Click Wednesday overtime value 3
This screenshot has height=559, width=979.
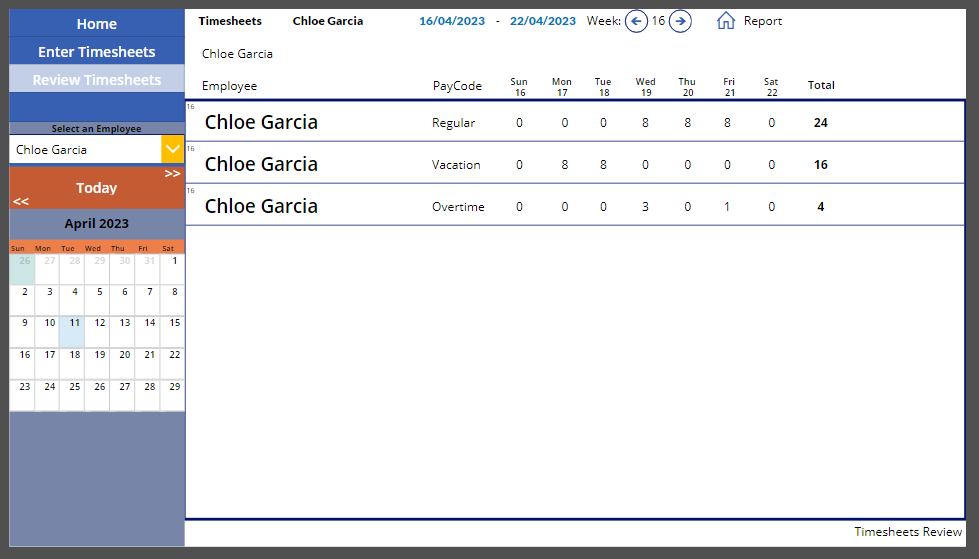pyautogui.click(x=645, y=207)
